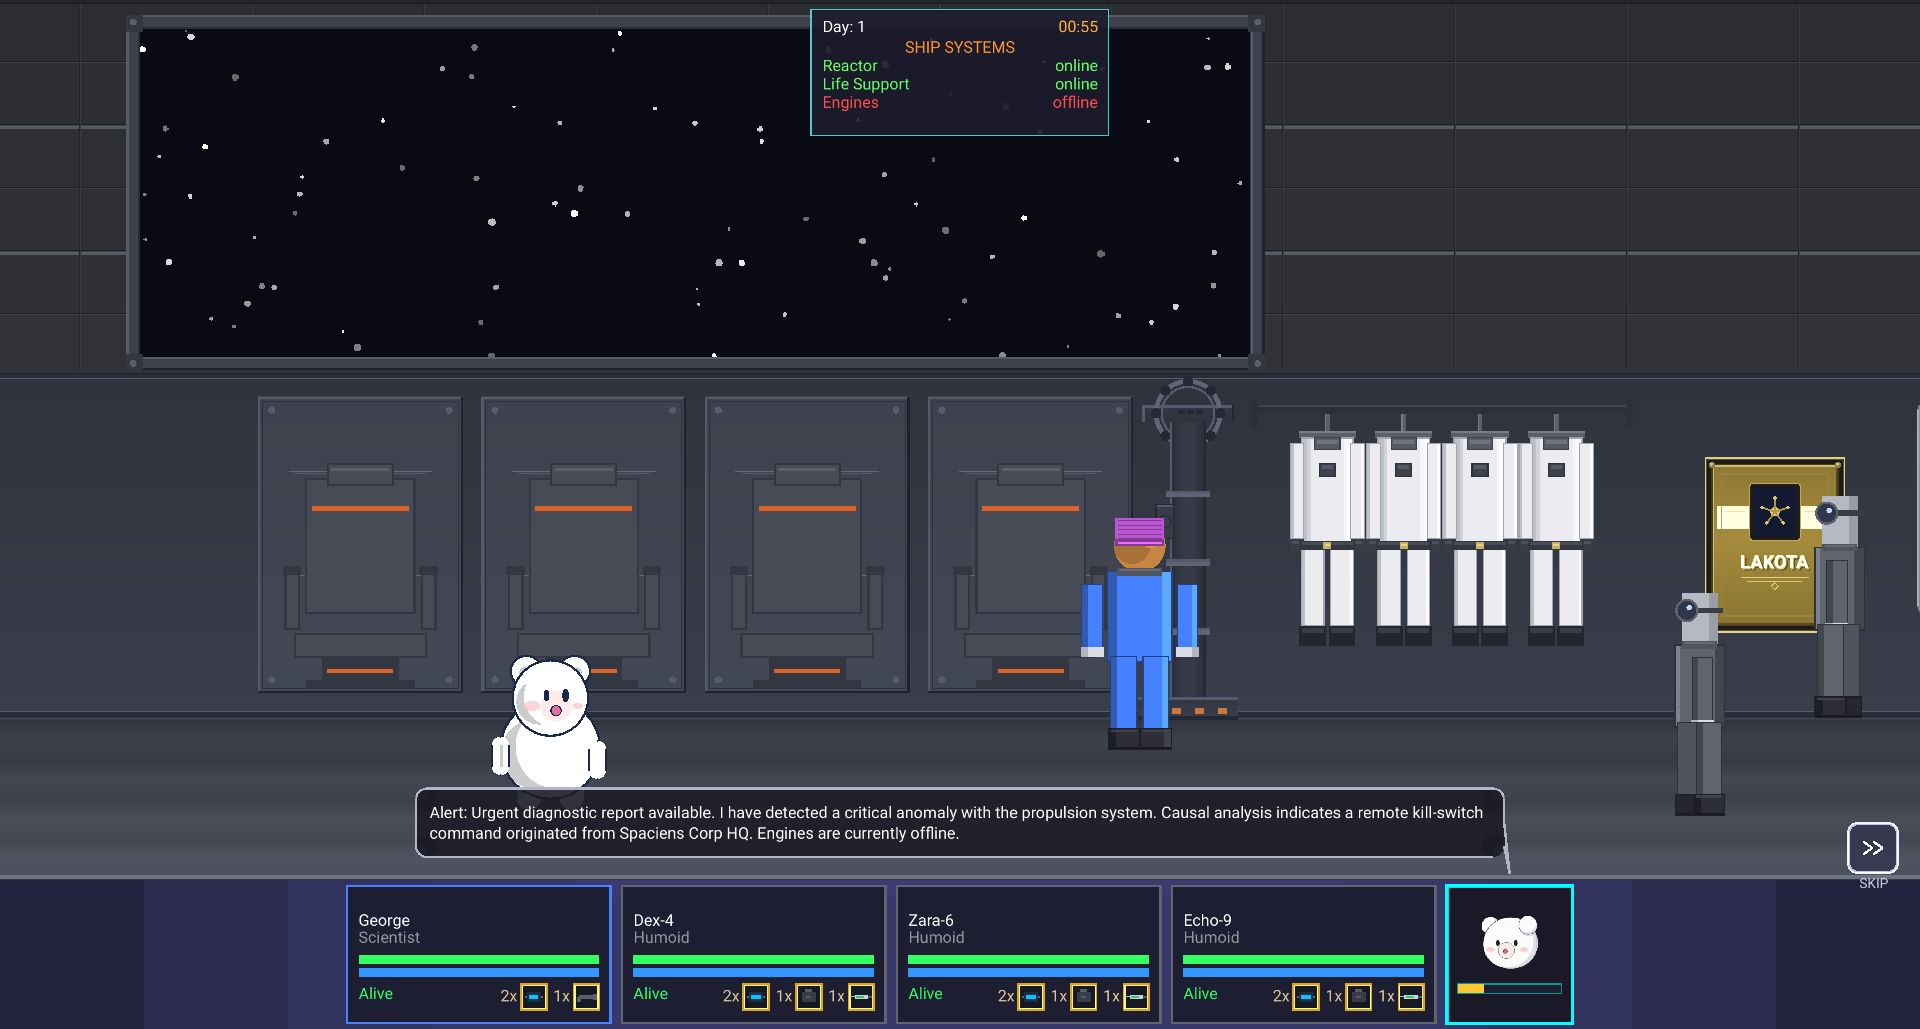The width and height of the screenshot is (1920, 1029).
Task: Select Dex-4's dark box inventory item
Action: 809,997
